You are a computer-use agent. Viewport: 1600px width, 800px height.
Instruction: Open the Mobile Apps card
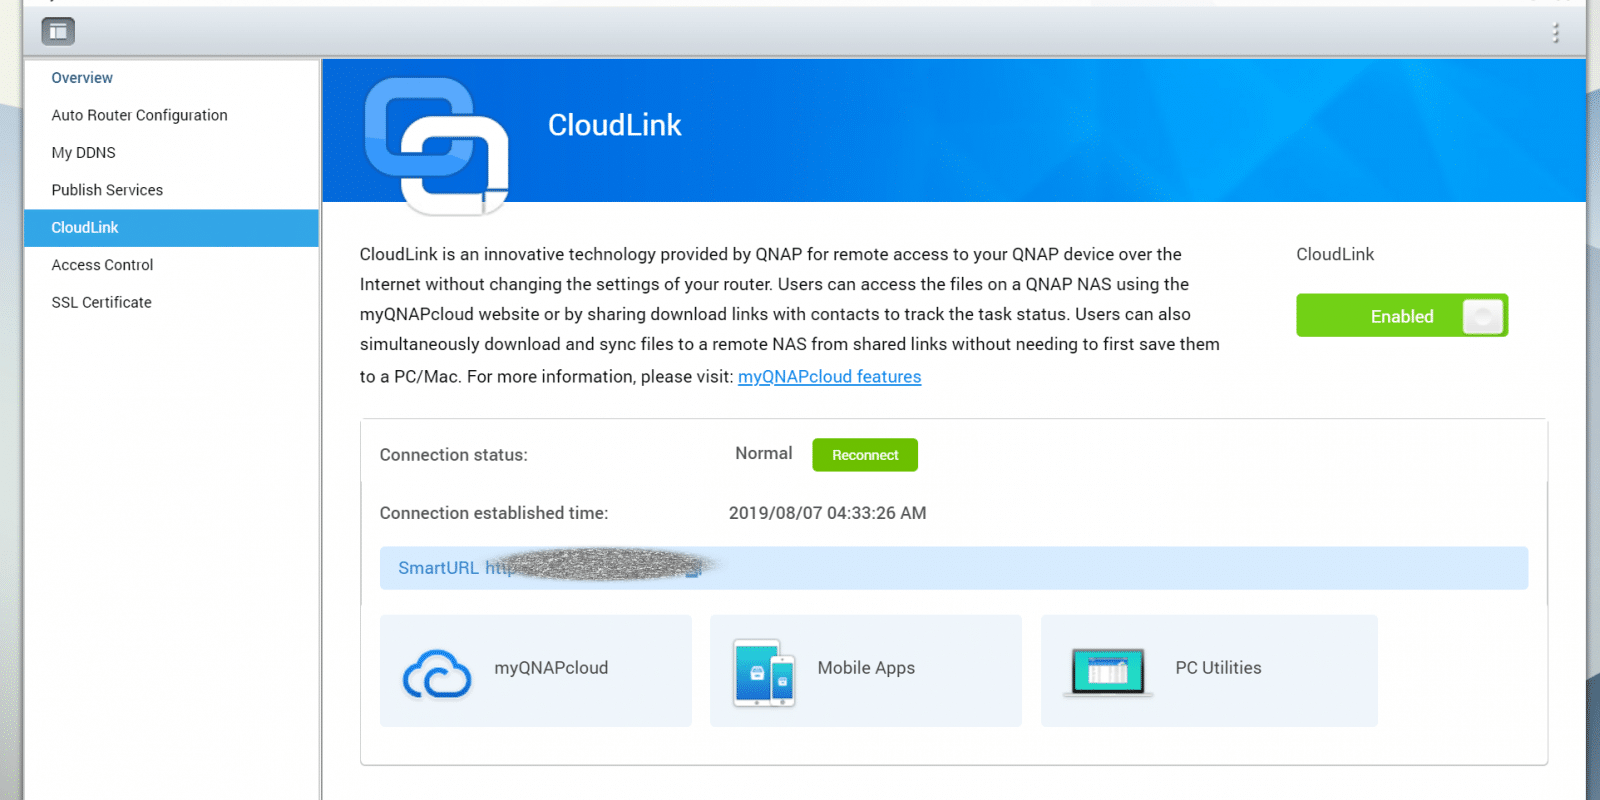click(x=866, y=671)
